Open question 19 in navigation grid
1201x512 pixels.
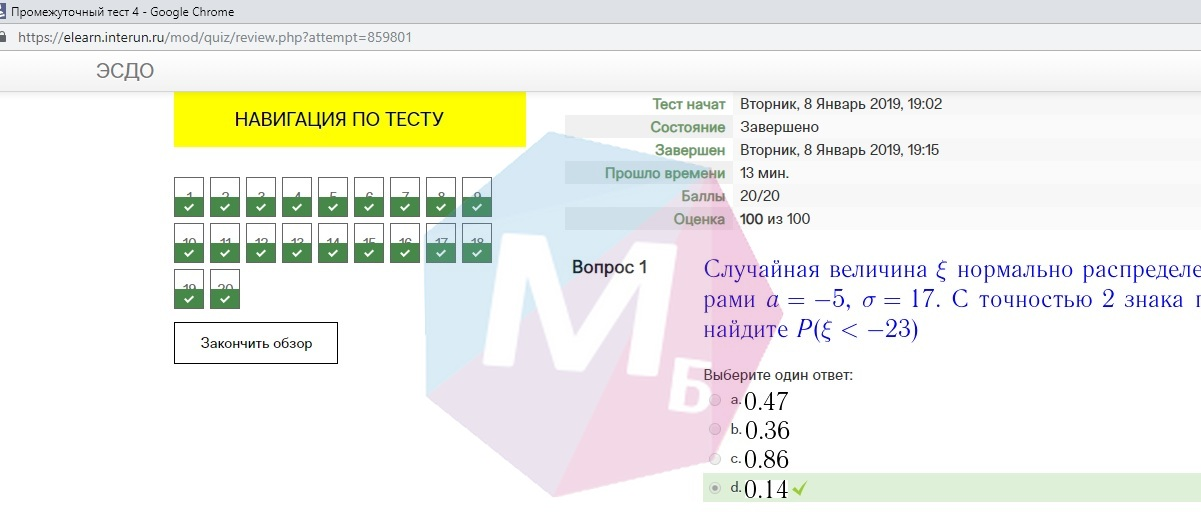(189, 289)
